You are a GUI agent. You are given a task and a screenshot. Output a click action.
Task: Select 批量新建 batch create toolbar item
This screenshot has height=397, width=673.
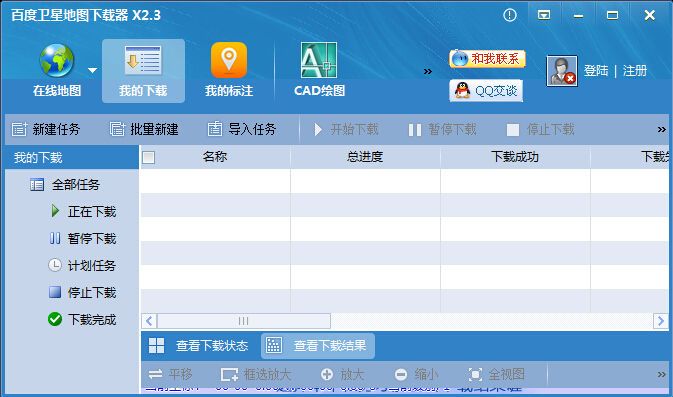pos(144,129)
